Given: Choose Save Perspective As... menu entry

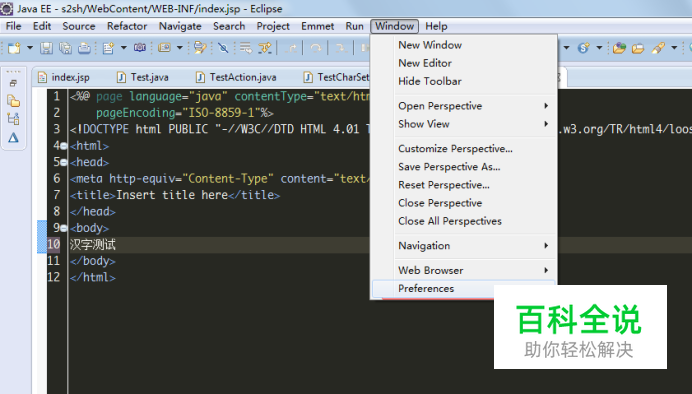Looking at the screenshot, I should [463, 167].
